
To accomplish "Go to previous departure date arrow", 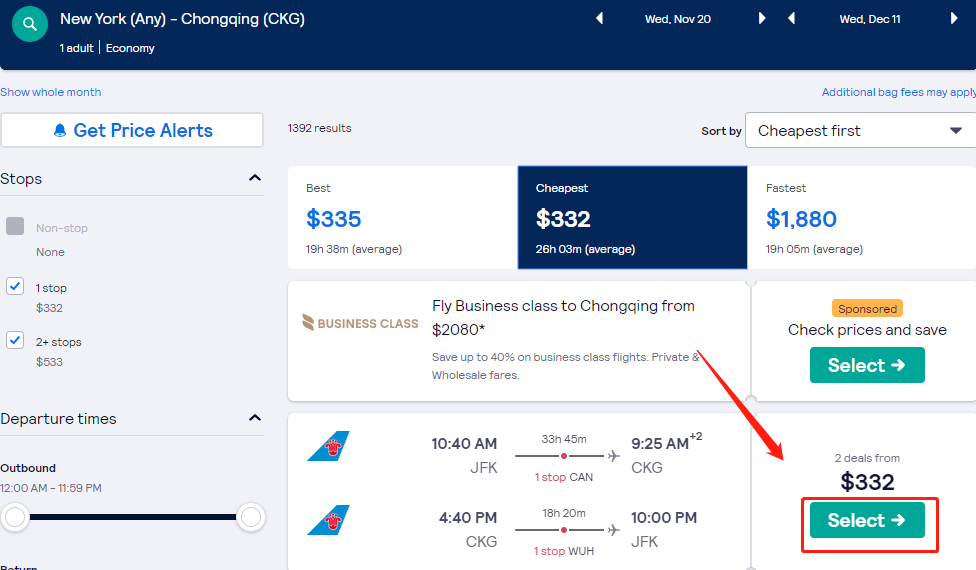I will 599,19.
